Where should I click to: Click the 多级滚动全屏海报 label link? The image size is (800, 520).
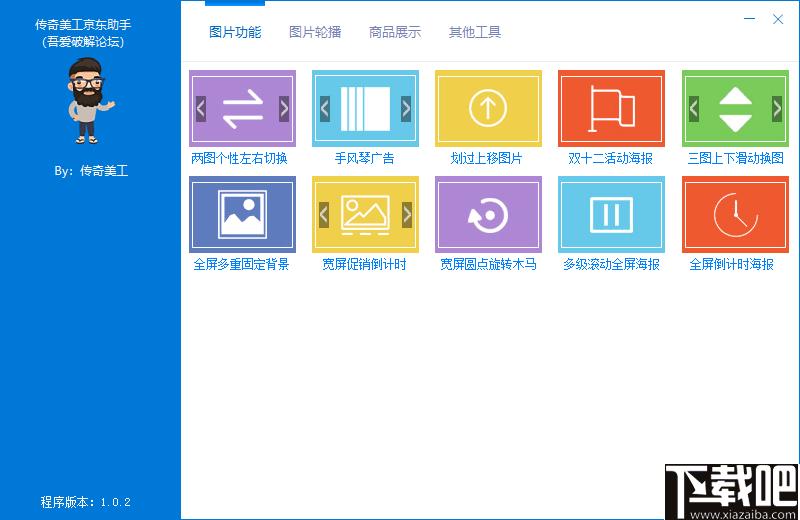pos(611,264)
